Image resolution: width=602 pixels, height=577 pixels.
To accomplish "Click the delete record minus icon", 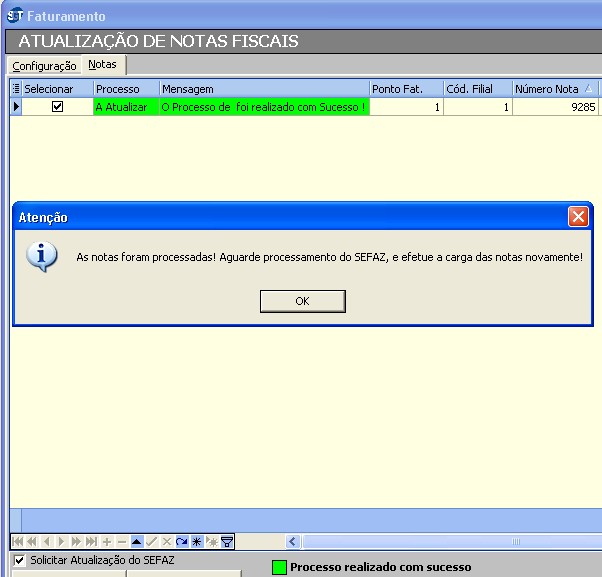I will tap(121, 541).
